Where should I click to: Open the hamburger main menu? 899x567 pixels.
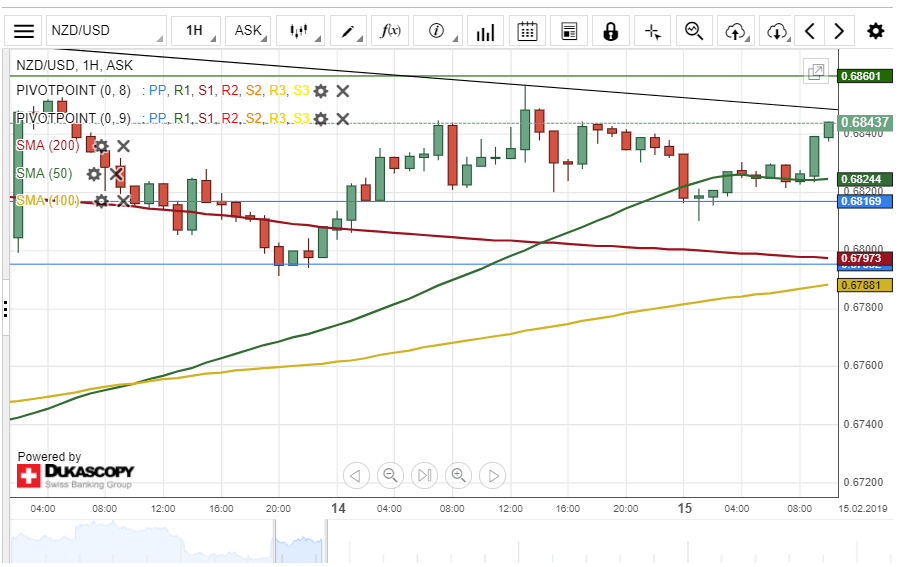click(24, 31)
